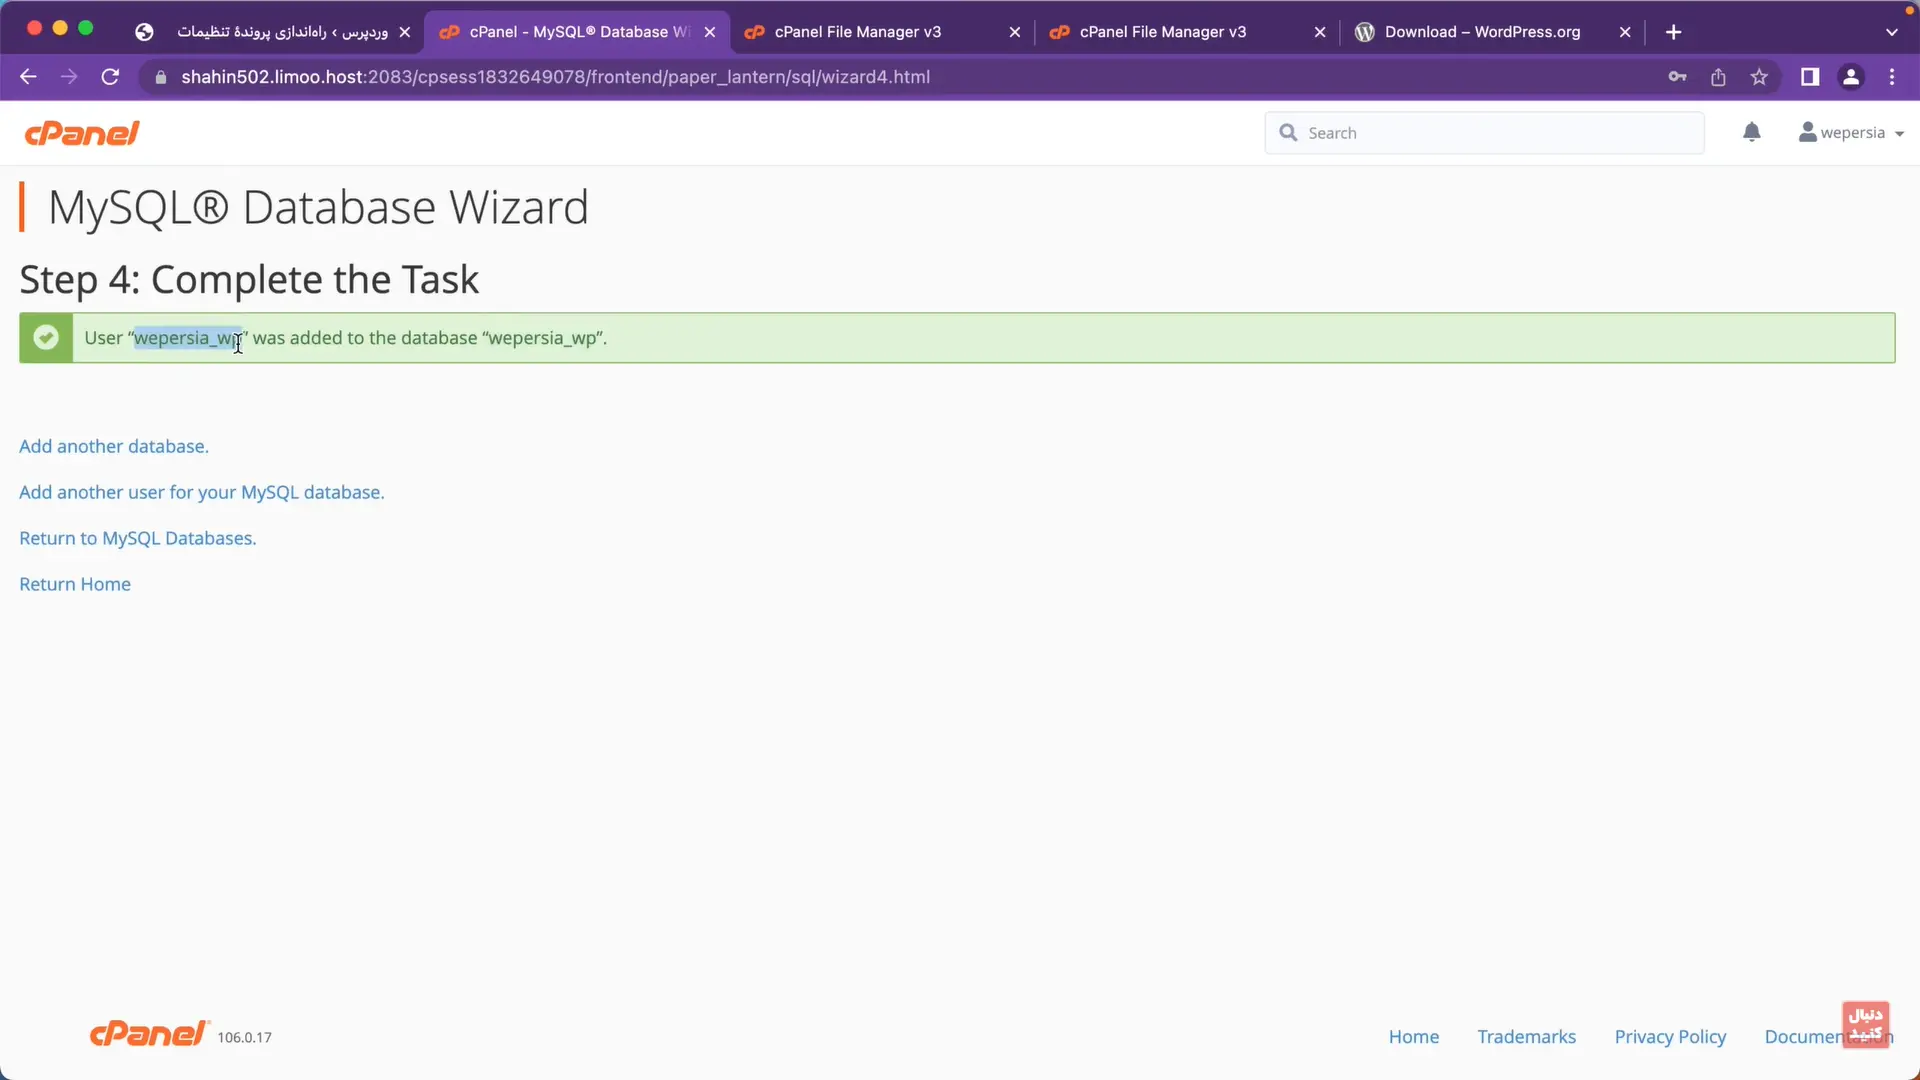Click the magnifier icon in Search

click(x=1288, y=133)
